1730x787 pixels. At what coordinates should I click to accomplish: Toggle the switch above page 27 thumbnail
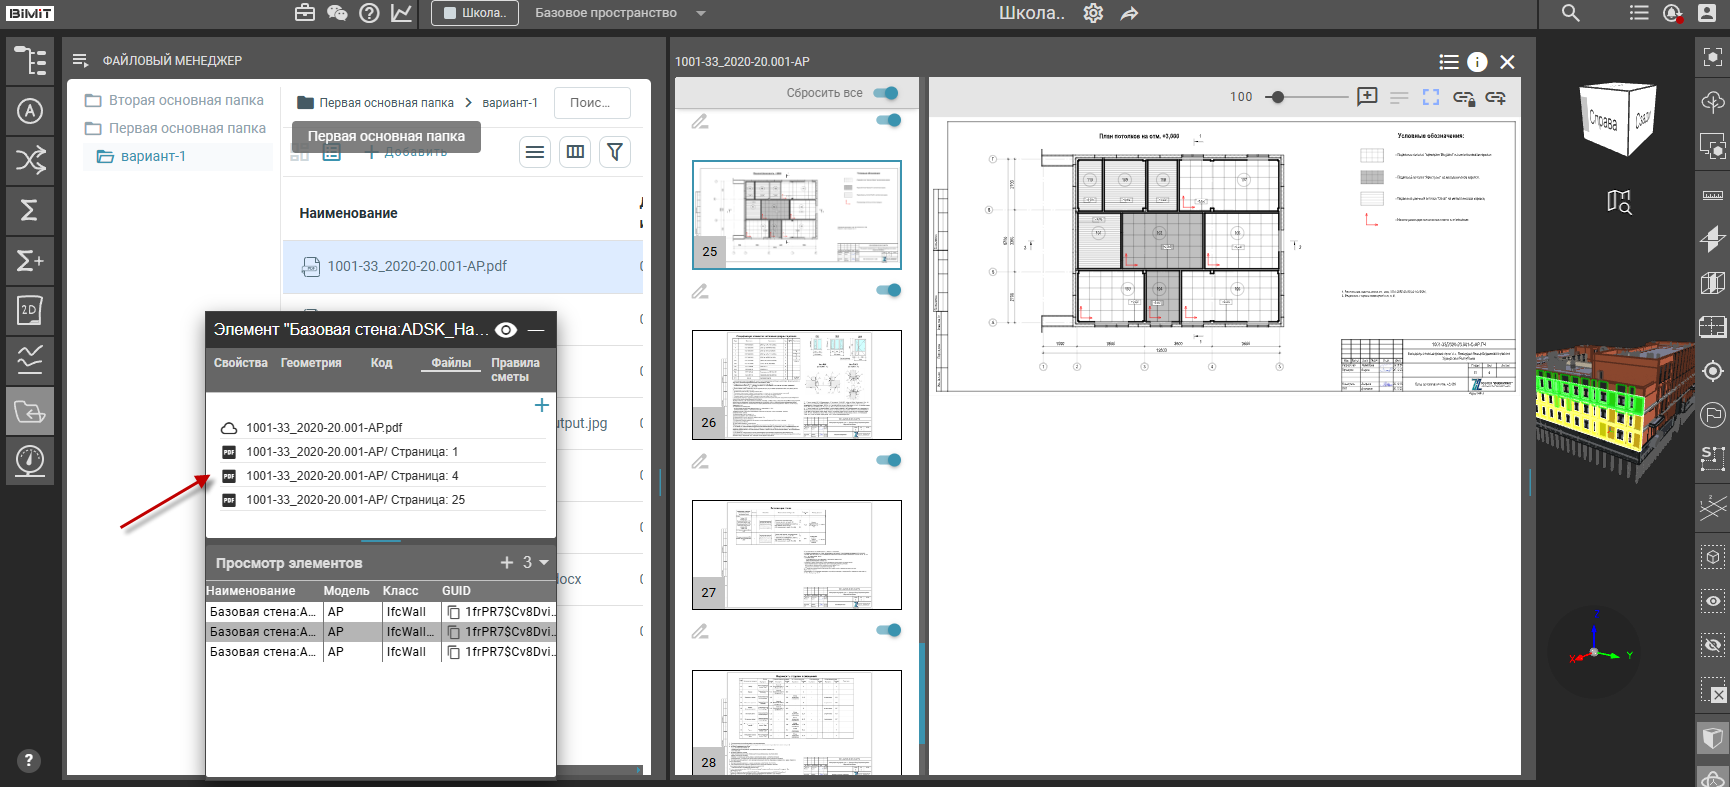[x=889, y=460]
